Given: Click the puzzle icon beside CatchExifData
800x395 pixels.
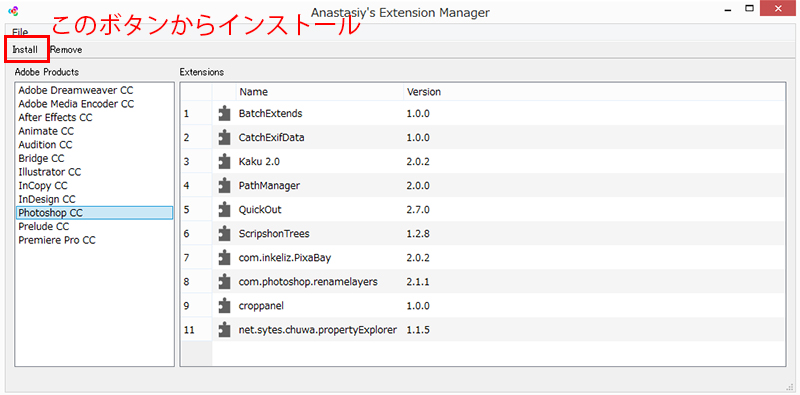Looking at the screenshot, I should coord(224,137).
